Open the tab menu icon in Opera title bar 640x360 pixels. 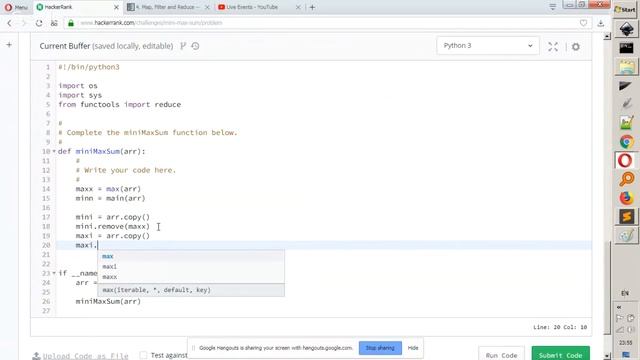pyautogui.click(x=553, y=7)
